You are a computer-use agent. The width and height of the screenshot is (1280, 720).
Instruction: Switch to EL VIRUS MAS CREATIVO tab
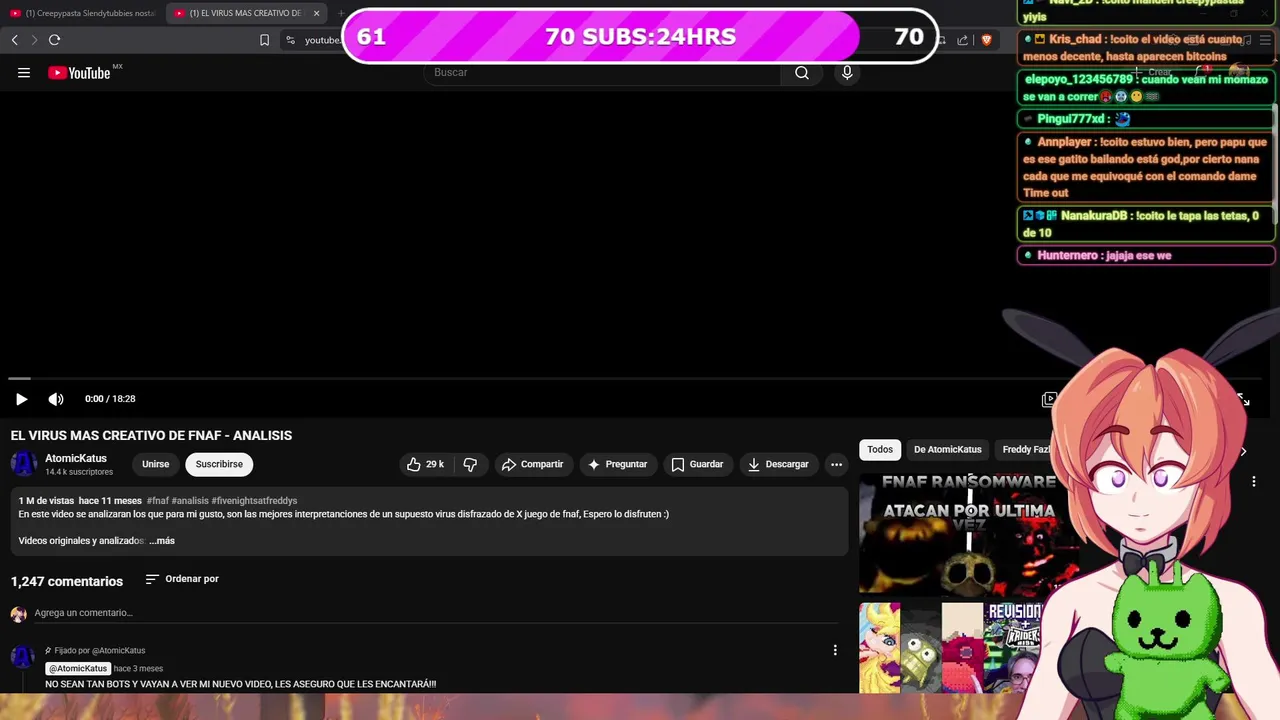point(245,13)
